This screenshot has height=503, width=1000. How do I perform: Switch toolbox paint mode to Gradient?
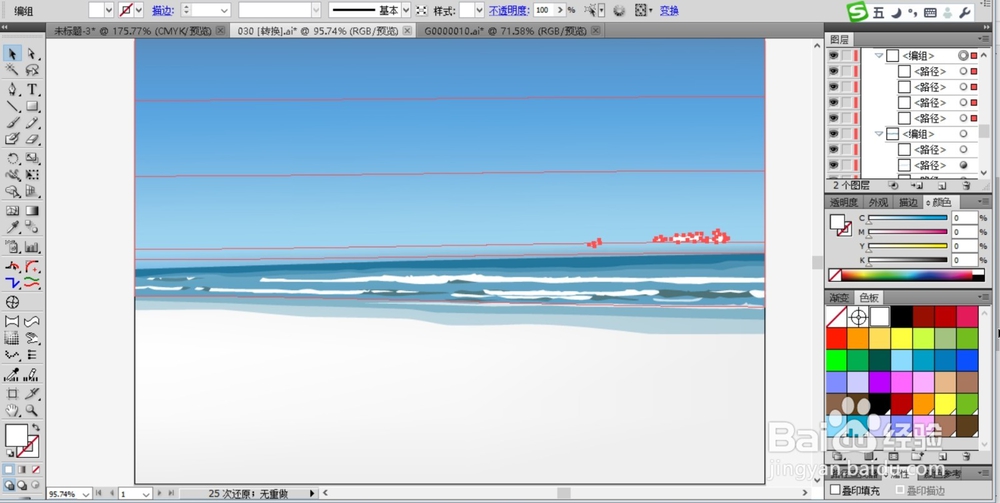tap(22, 470)
